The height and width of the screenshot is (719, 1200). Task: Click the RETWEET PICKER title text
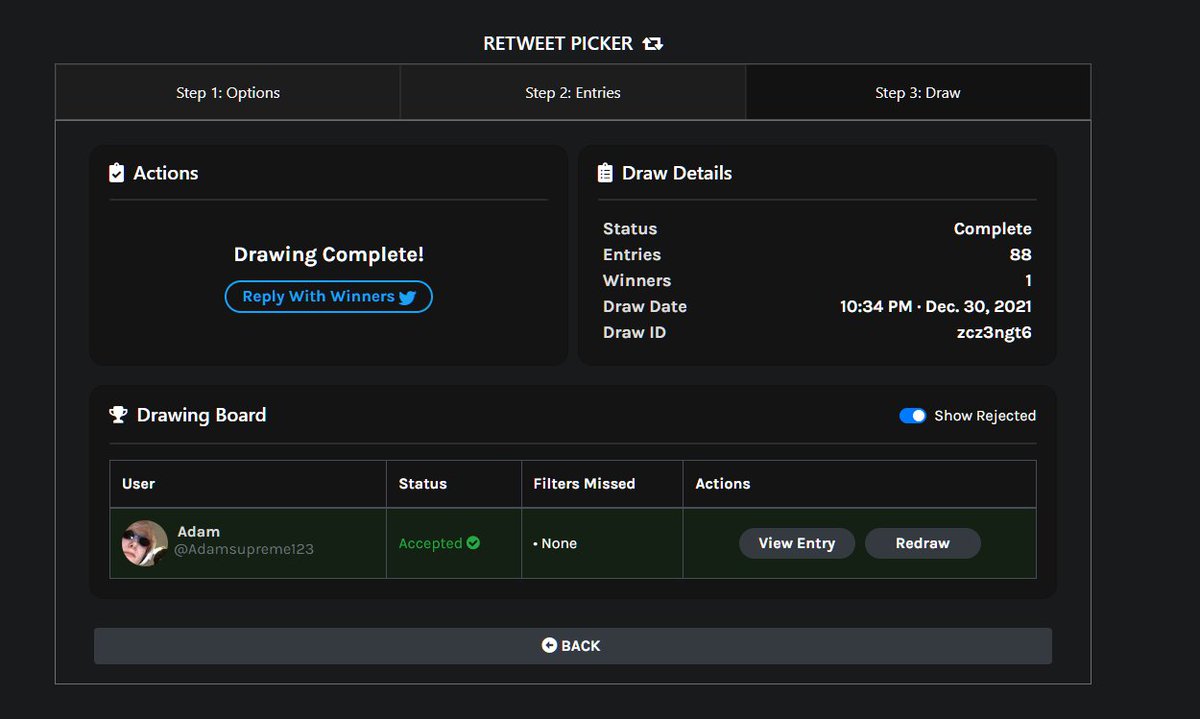pos(558,44)
